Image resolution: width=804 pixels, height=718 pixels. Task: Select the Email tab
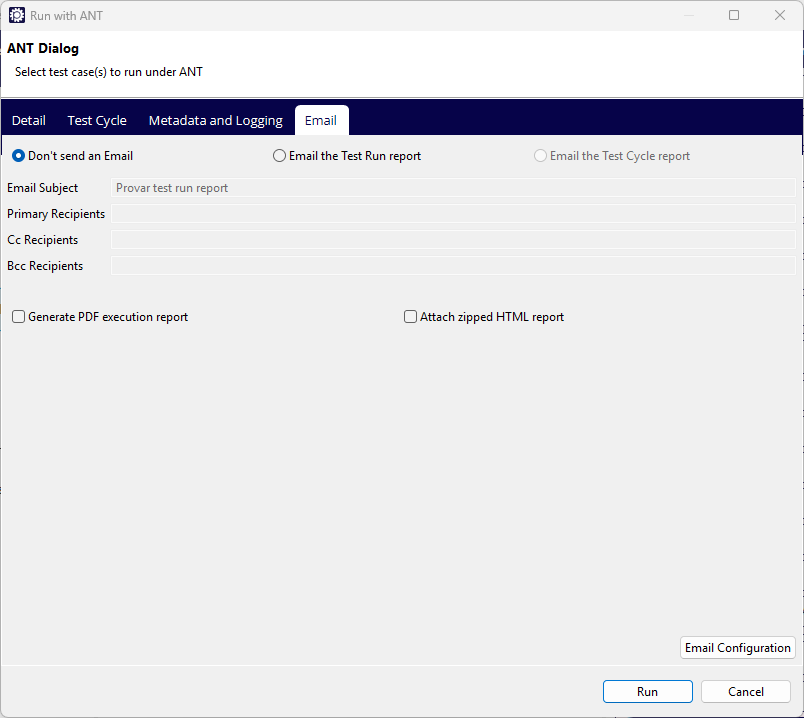(x=321, y=120)
